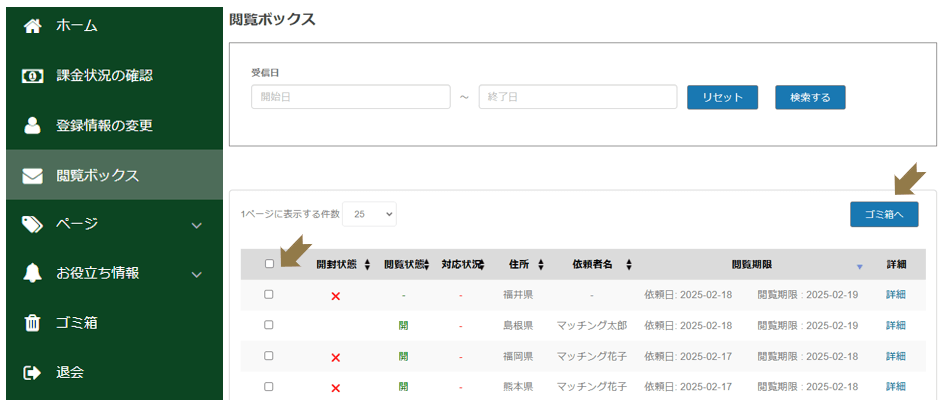
Task: Open the rows-per-page dropdown showing 25
Action: tap(369, 213)
